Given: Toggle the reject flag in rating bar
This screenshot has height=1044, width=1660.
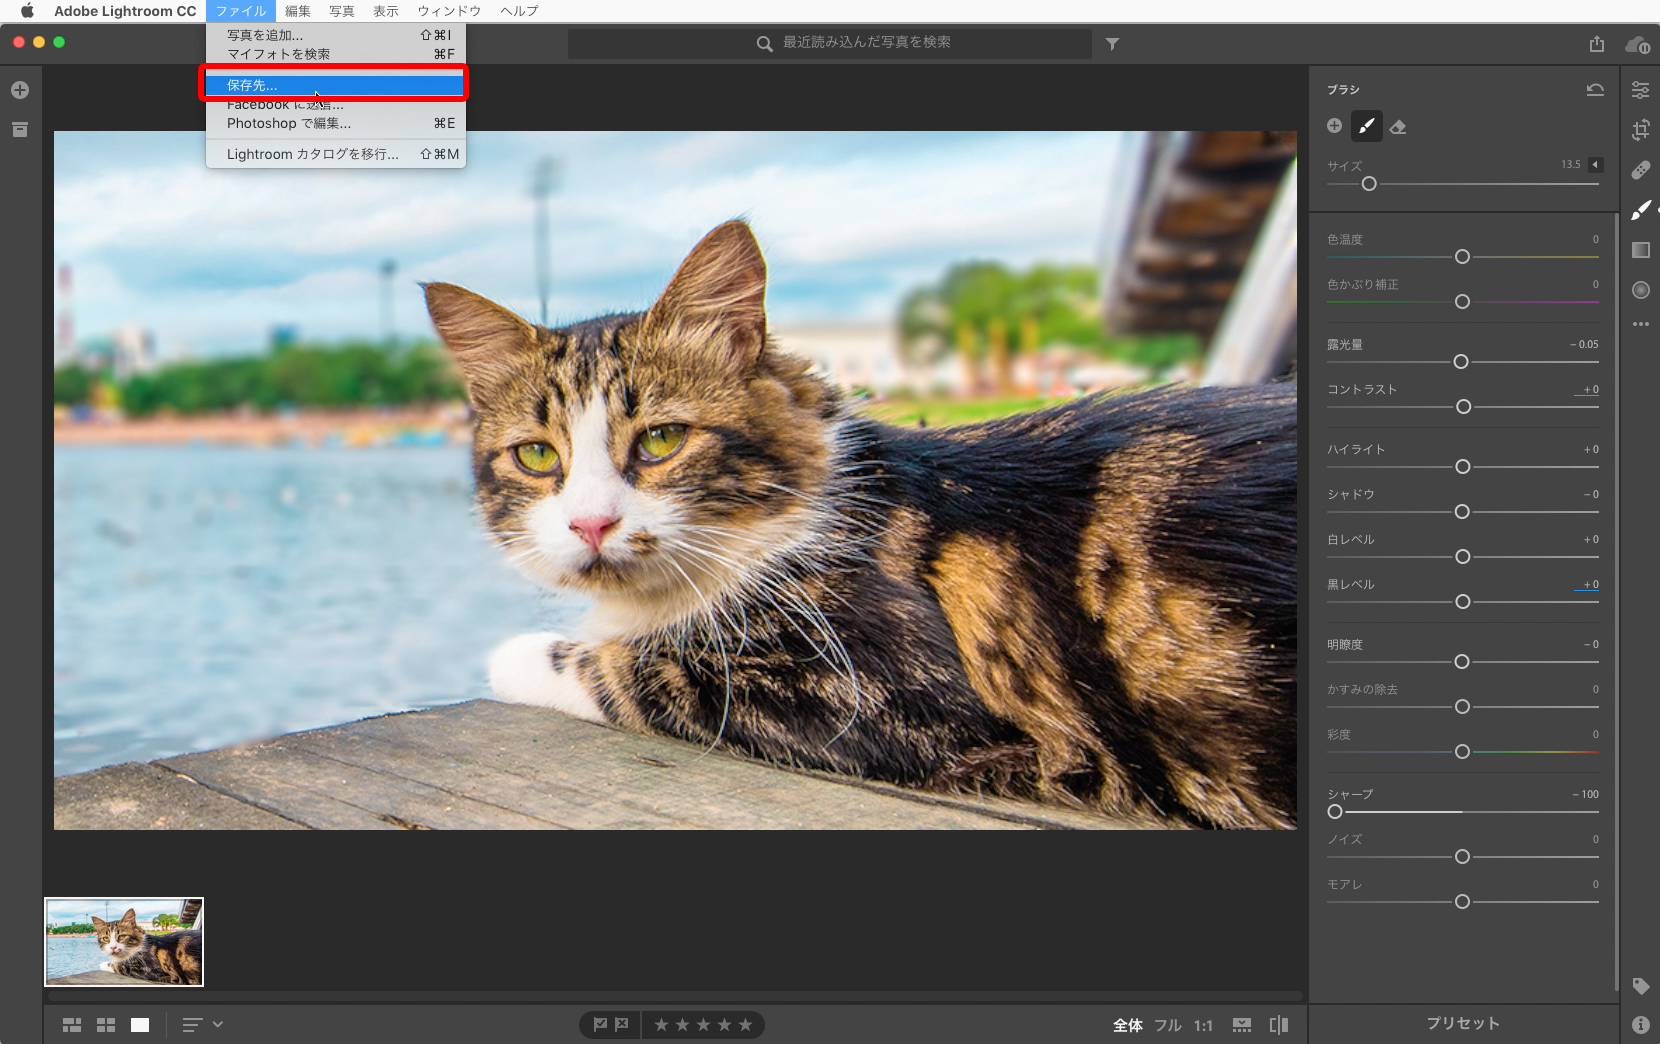Looking at the screenshot, I should (622, 1024).
